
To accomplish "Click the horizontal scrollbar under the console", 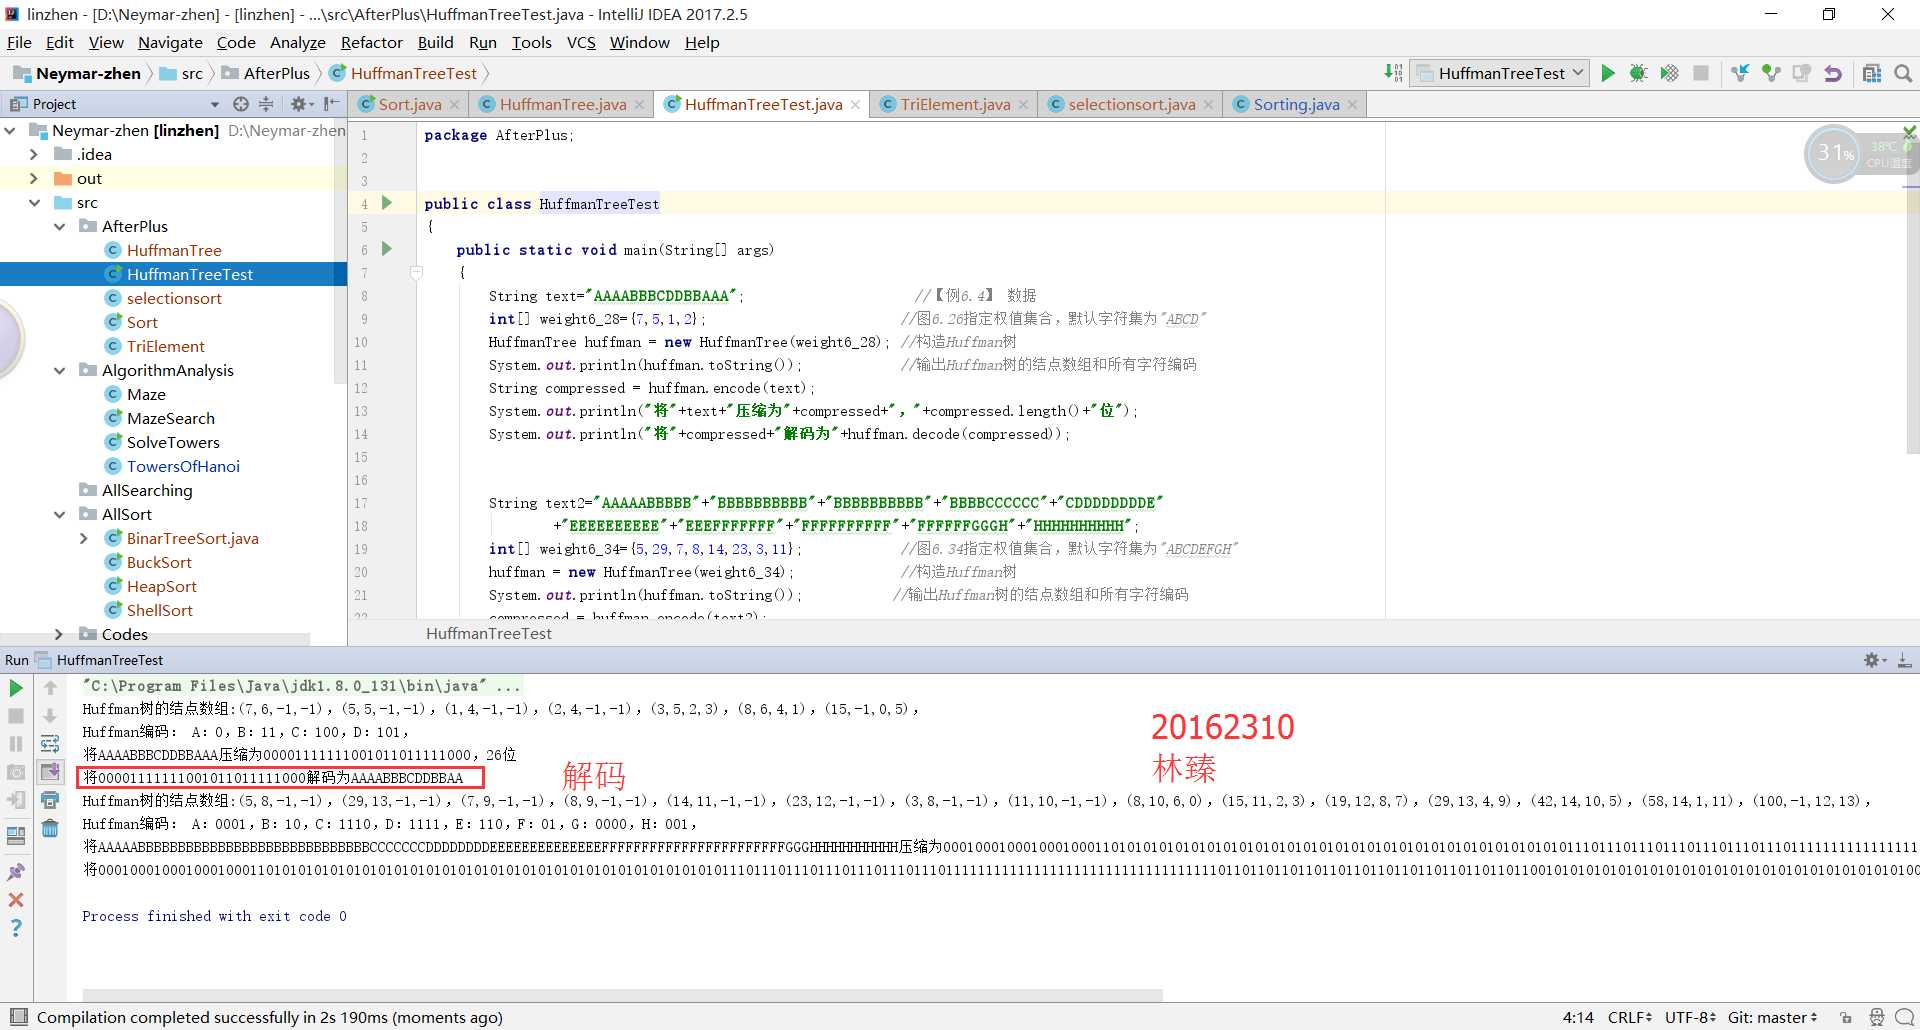I will click(622, 995).
